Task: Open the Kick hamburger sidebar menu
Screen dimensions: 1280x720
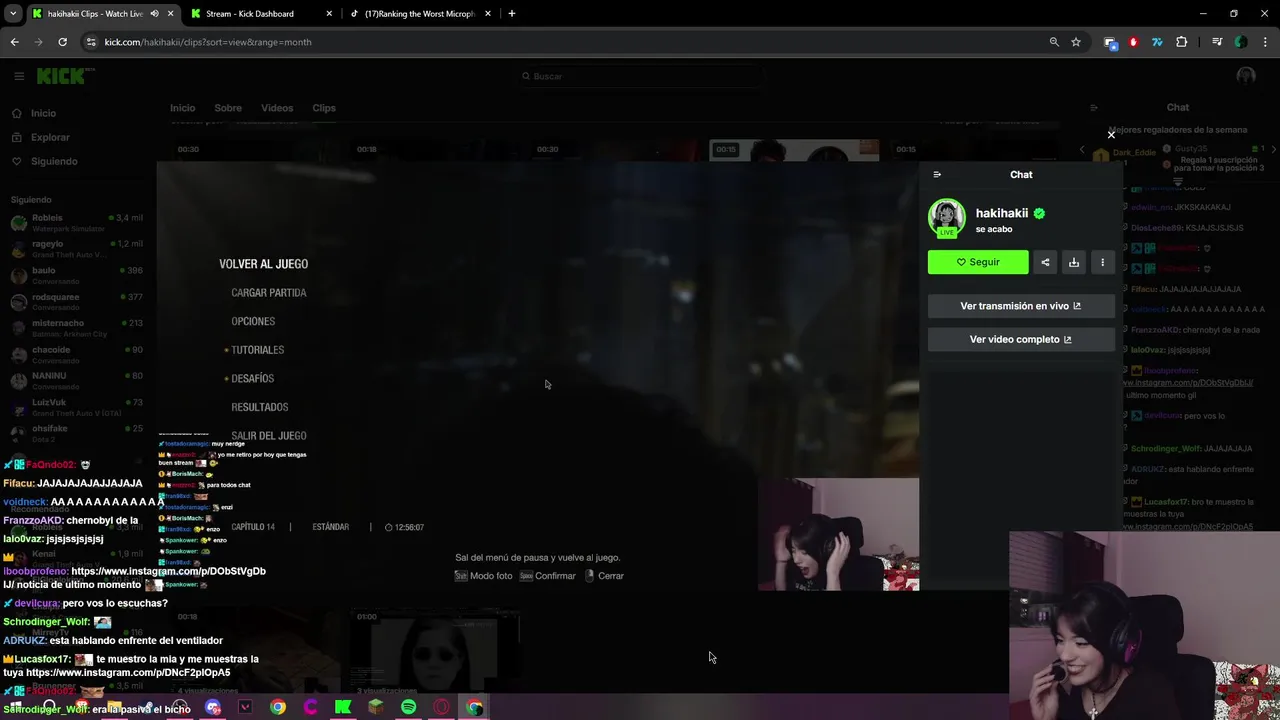Action: [x=19, y=76]
